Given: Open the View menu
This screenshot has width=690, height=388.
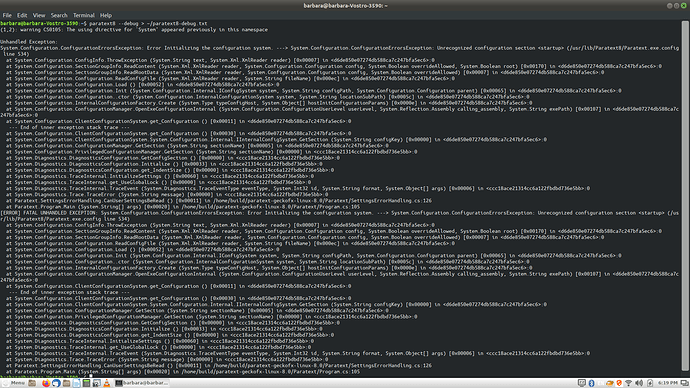Looking at the screenshot, I should coord(39,15).
